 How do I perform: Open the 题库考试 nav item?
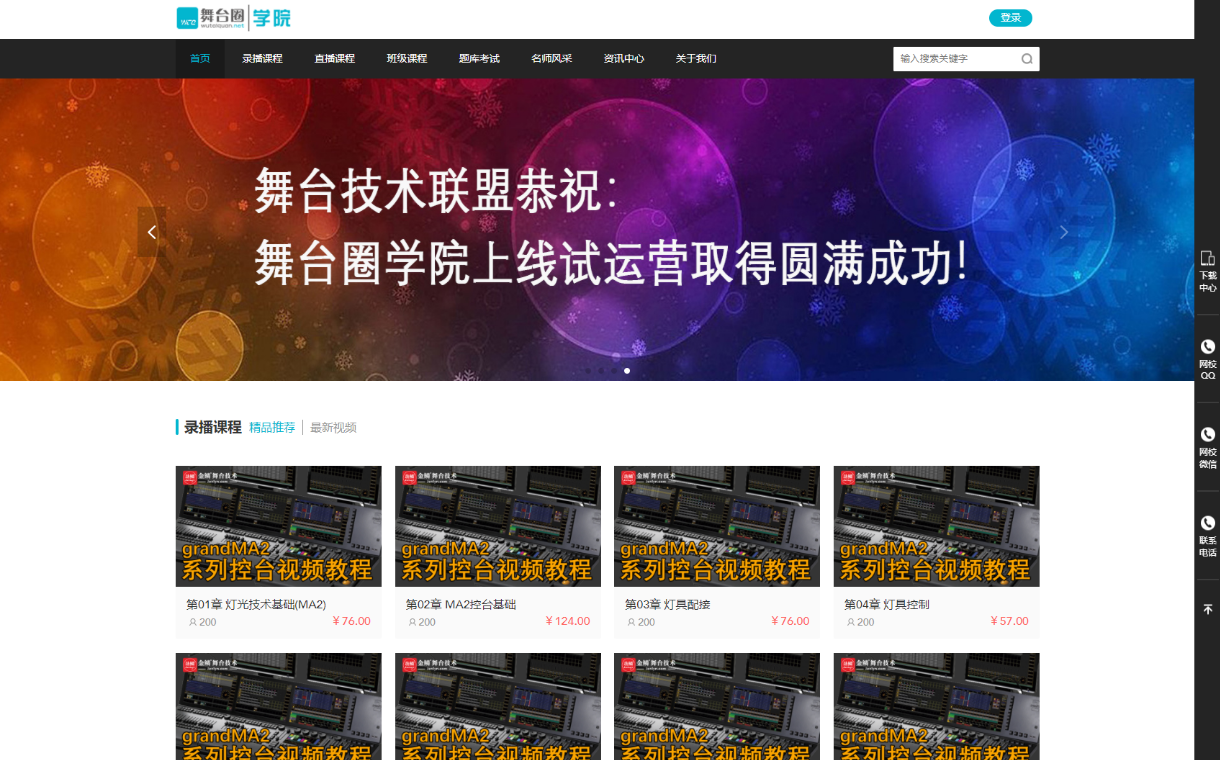(479, 59)
